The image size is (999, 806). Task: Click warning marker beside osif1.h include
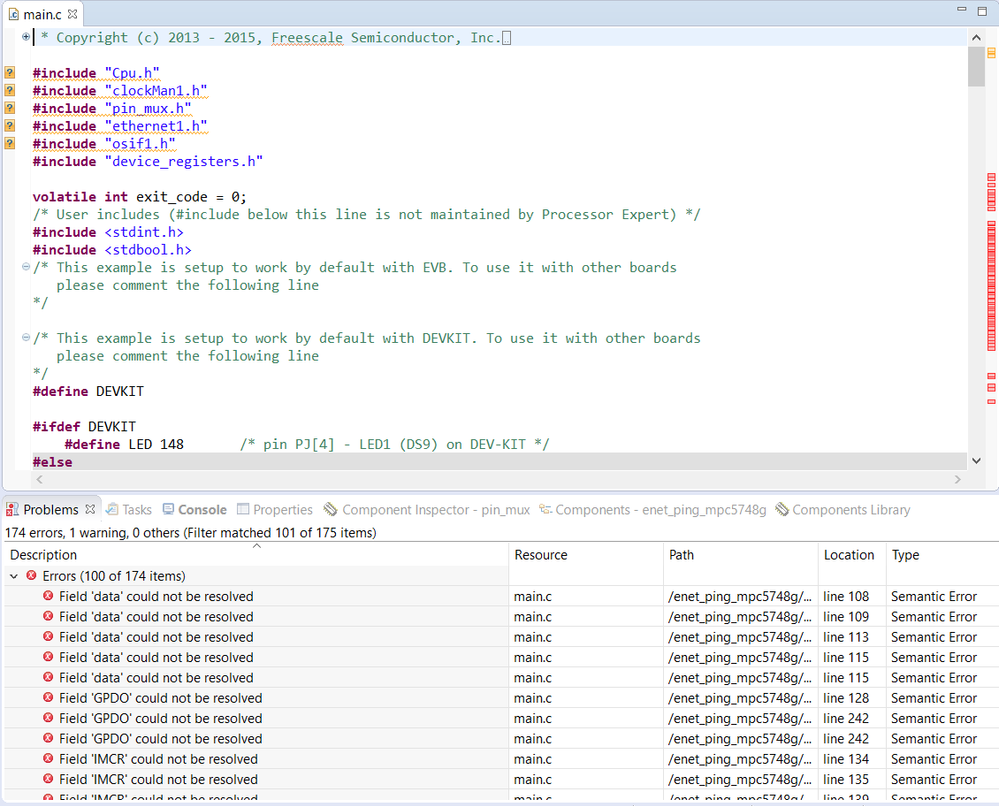point(10,143)
